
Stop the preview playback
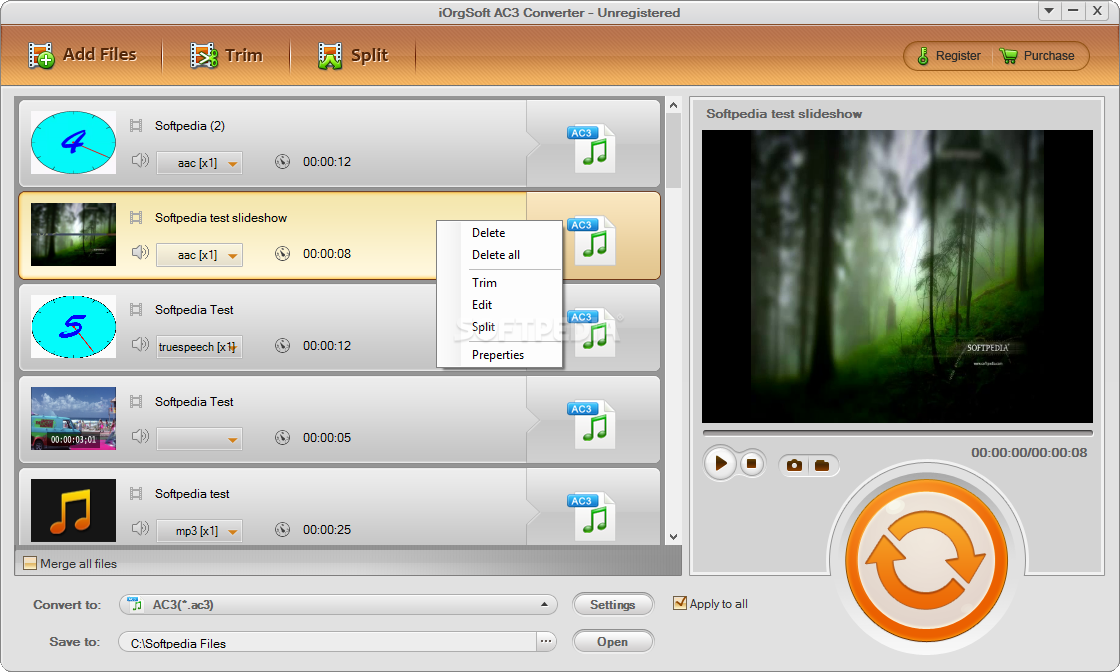(x=751, y=463)
